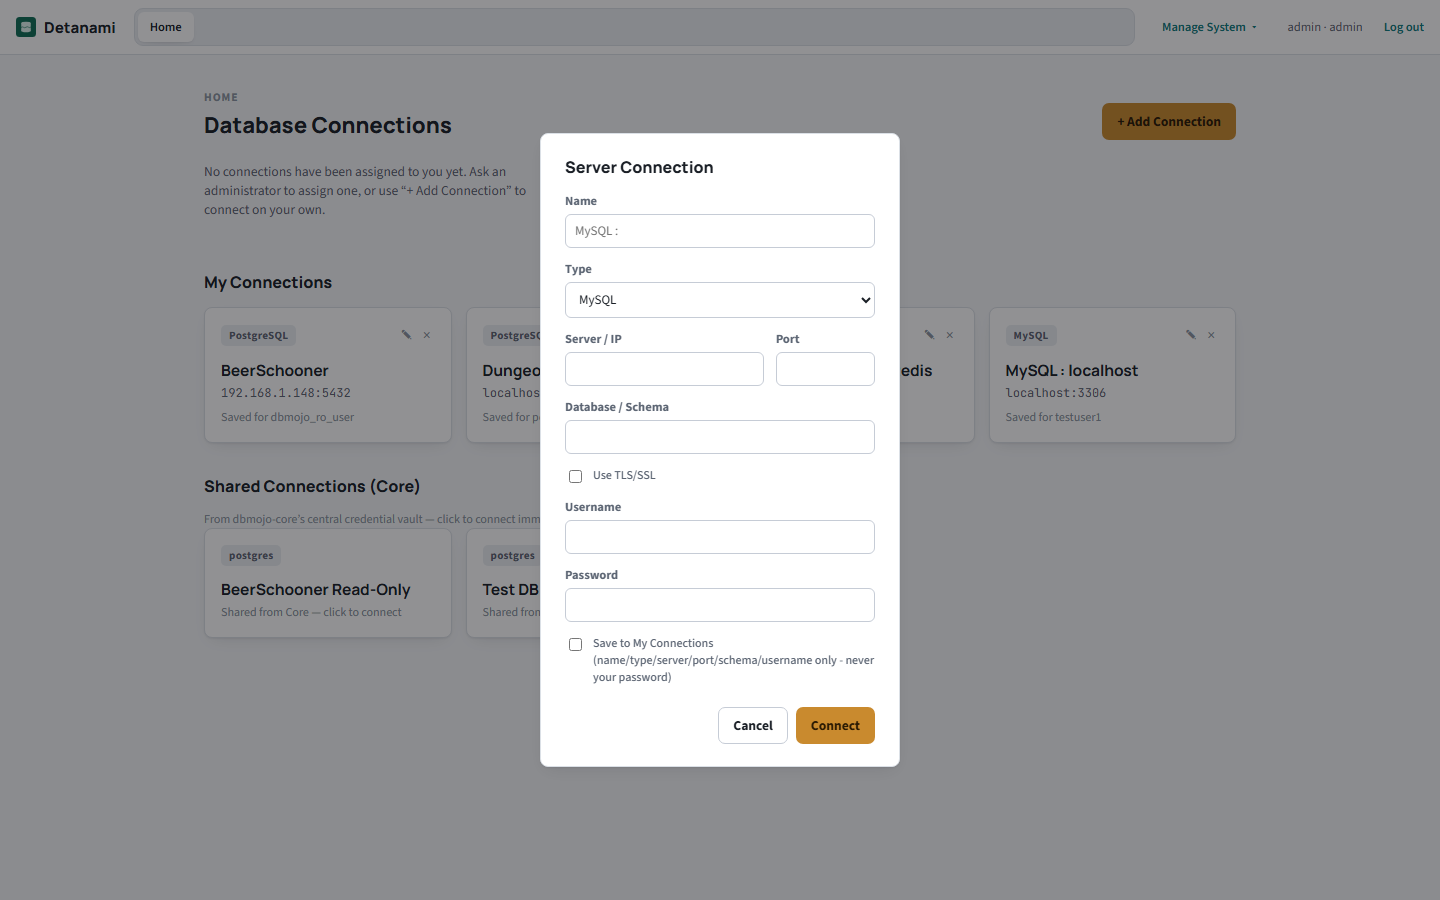Viewport: 1440px width, 900px height.
Task: Click the 'Server Connection' dialog title
Action: (639, 167)
